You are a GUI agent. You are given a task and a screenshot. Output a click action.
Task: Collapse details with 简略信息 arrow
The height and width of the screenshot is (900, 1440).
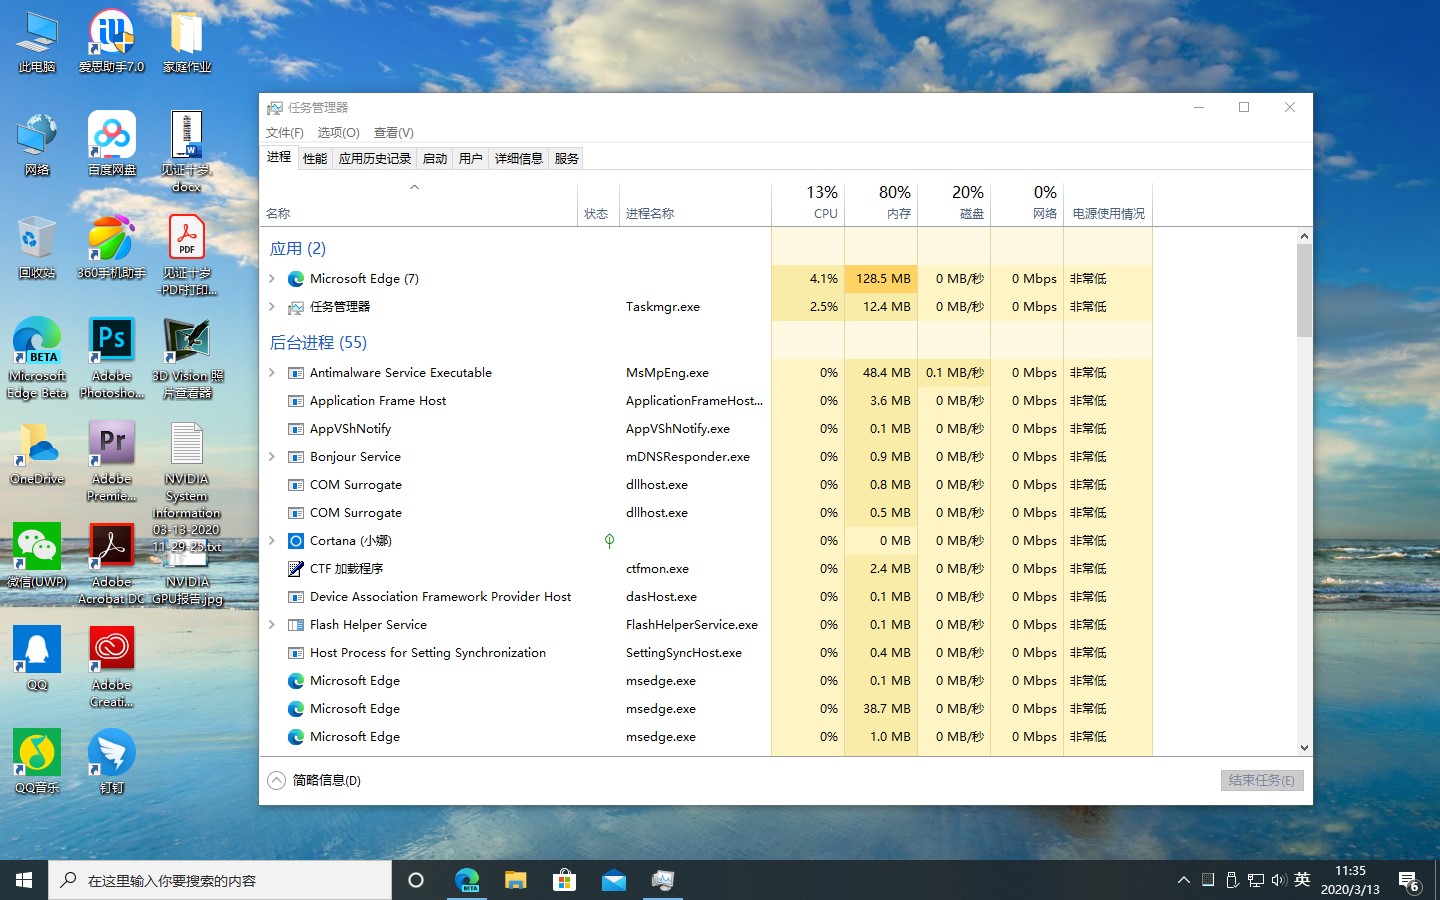coord(277,780)
